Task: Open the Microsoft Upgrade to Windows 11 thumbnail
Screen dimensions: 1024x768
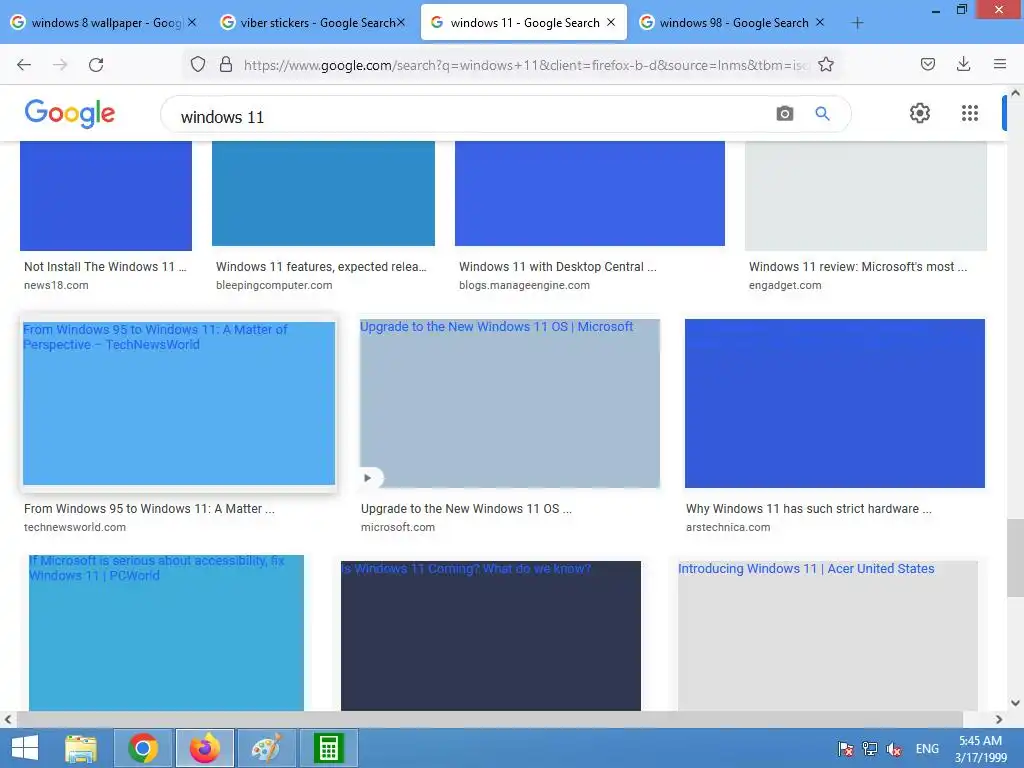Action: pos(509,403)
